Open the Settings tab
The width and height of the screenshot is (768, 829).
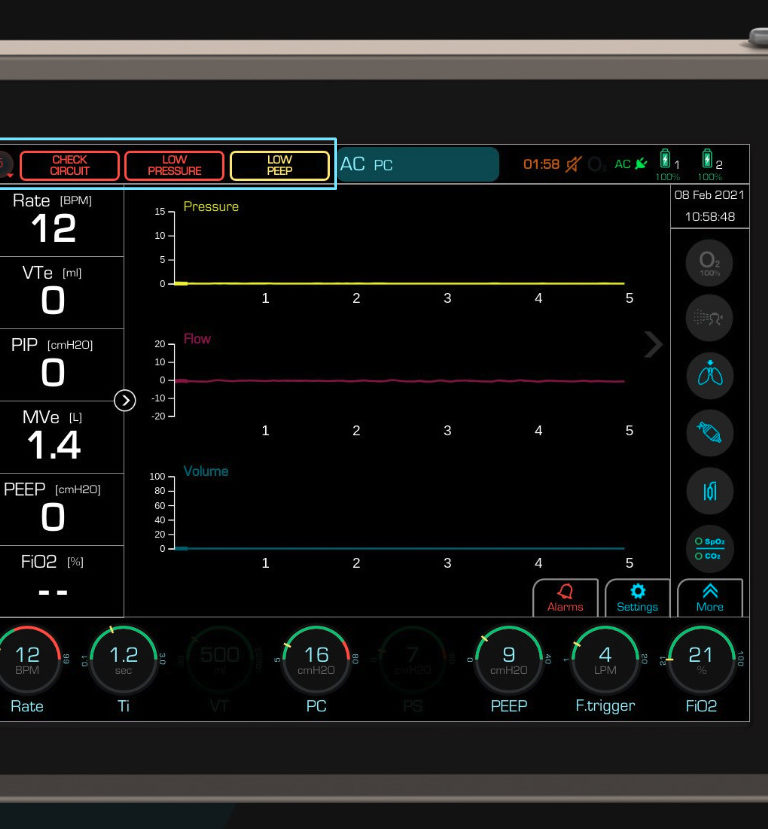[637, 598]
